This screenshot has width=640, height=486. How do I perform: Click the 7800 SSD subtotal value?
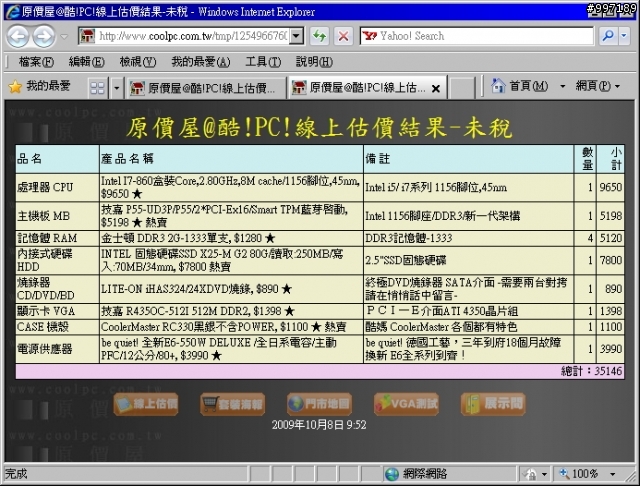(x=611, y=260)
